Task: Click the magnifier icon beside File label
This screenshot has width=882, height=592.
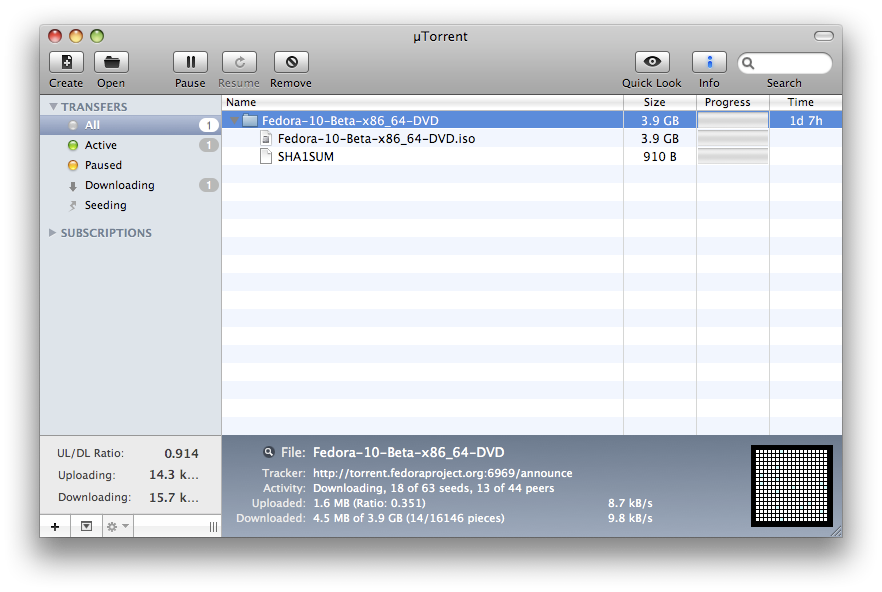Action: [x=268, y=452]
